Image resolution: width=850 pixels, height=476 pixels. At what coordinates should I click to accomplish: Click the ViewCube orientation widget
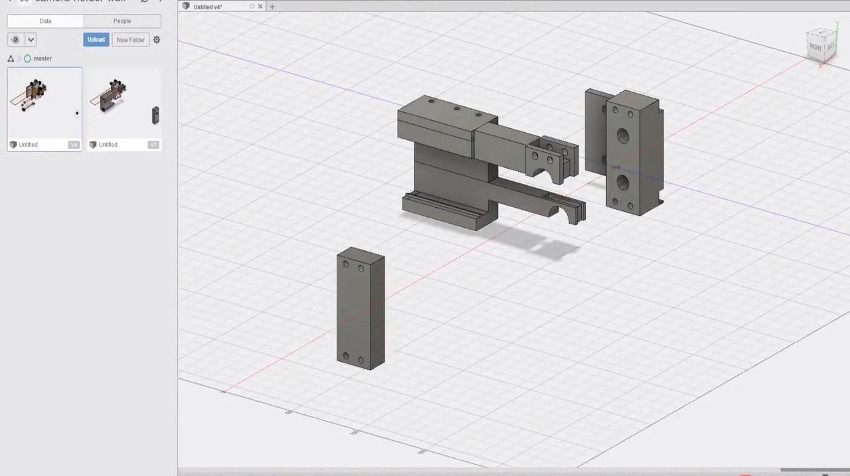click(821, 46)
